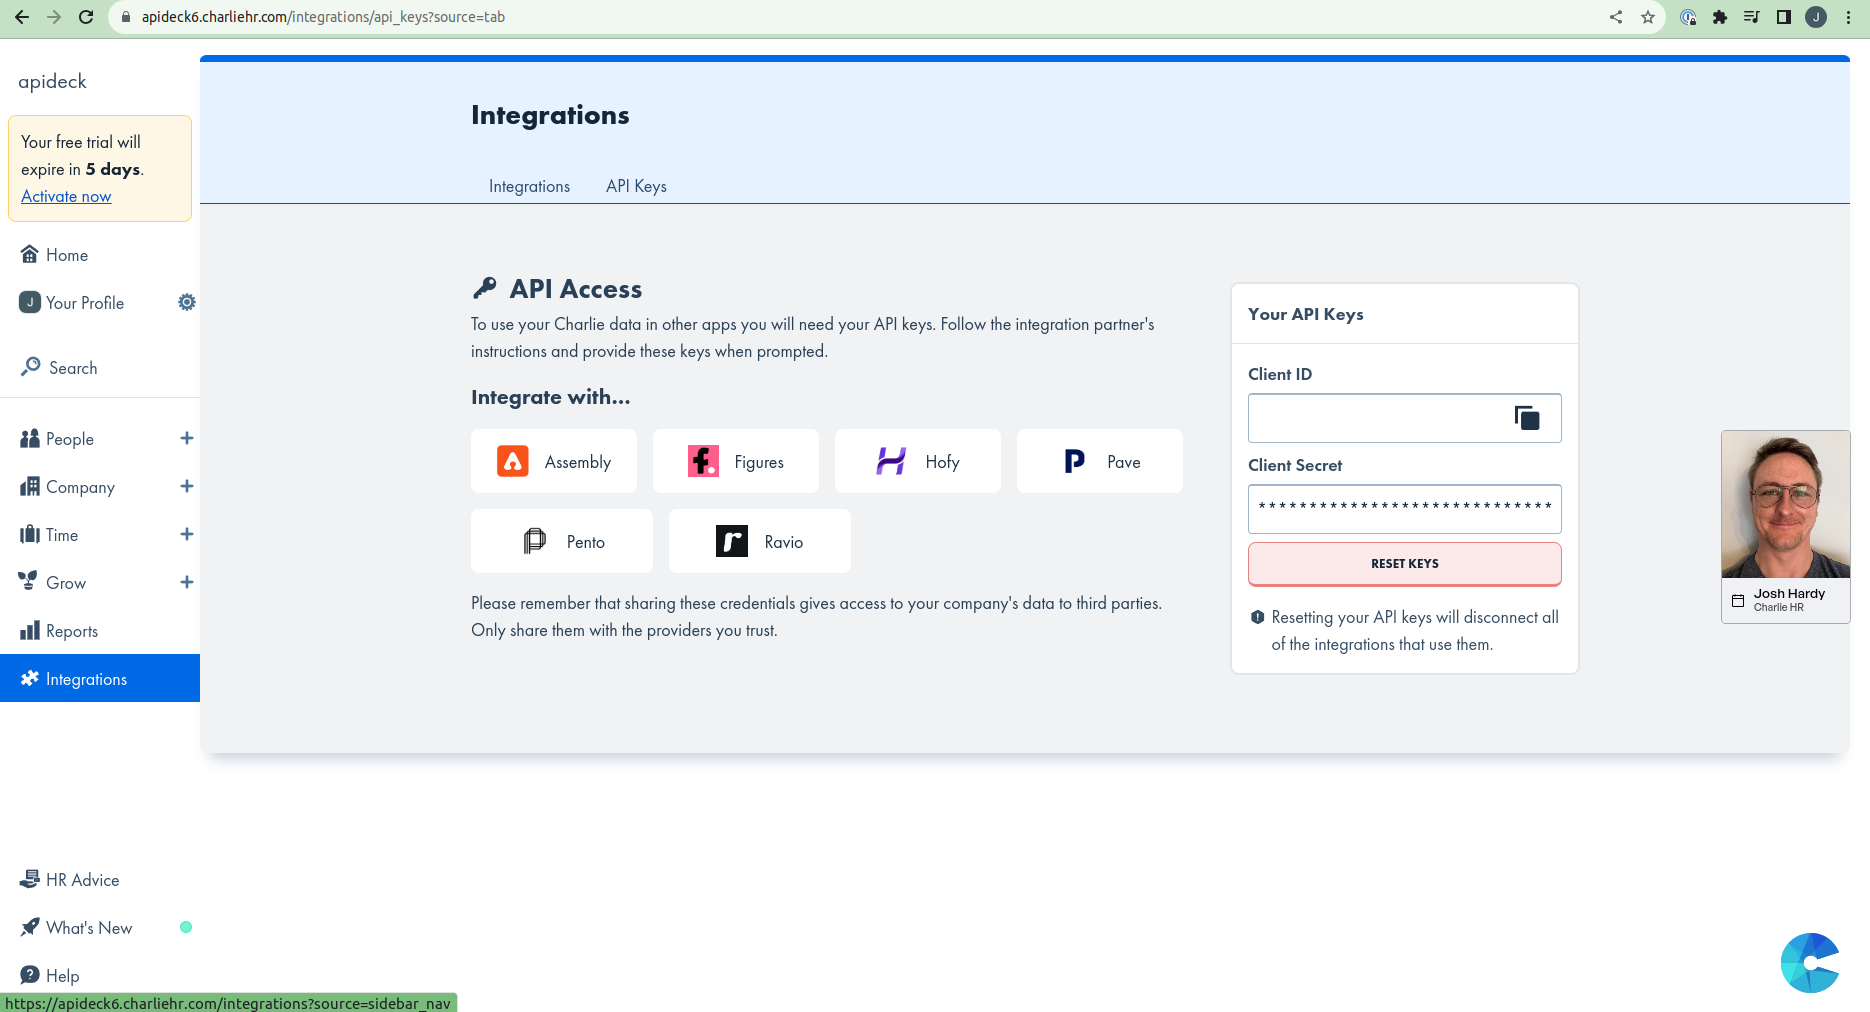Image resolution: width=1870 pixels, height=1012 pixels.
Task: Open the Hofy integration card
Action: tap(918, 461)
